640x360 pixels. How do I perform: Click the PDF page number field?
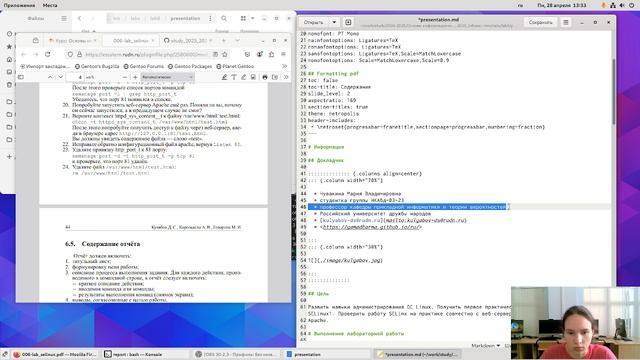click(75, 77)
